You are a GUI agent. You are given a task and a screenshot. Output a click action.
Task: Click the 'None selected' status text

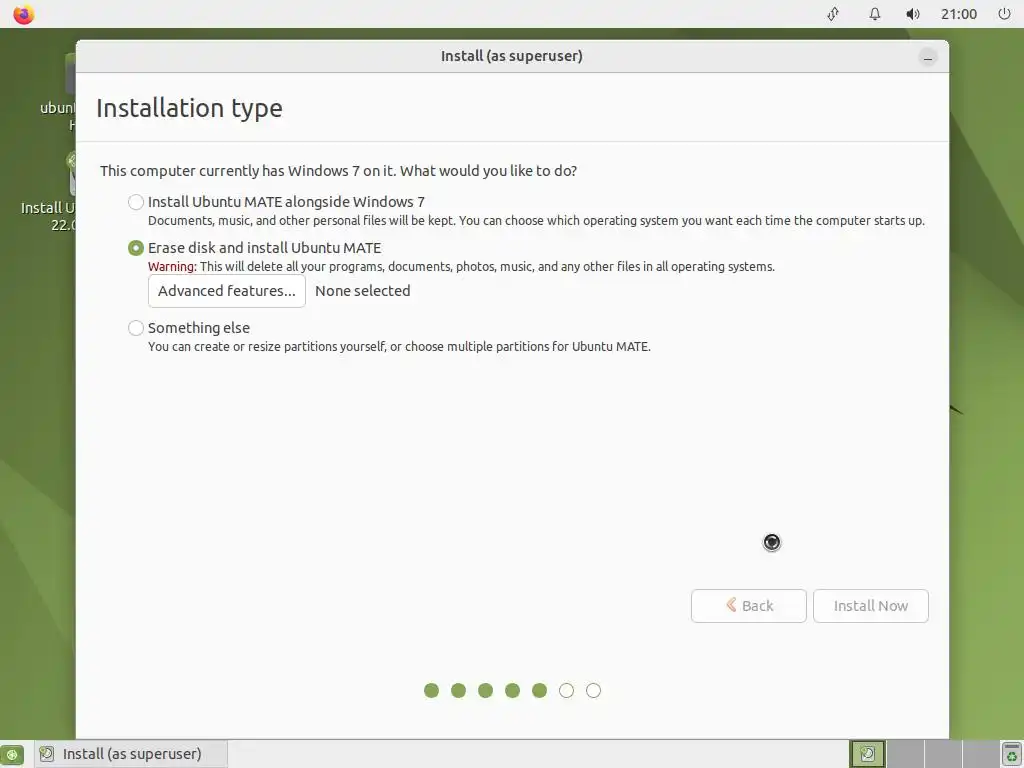click(x=362, y=291)
